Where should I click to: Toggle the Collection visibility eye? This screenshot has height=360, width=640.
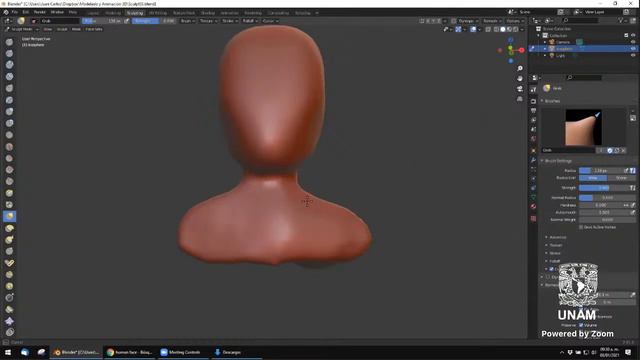click(633, 36)
